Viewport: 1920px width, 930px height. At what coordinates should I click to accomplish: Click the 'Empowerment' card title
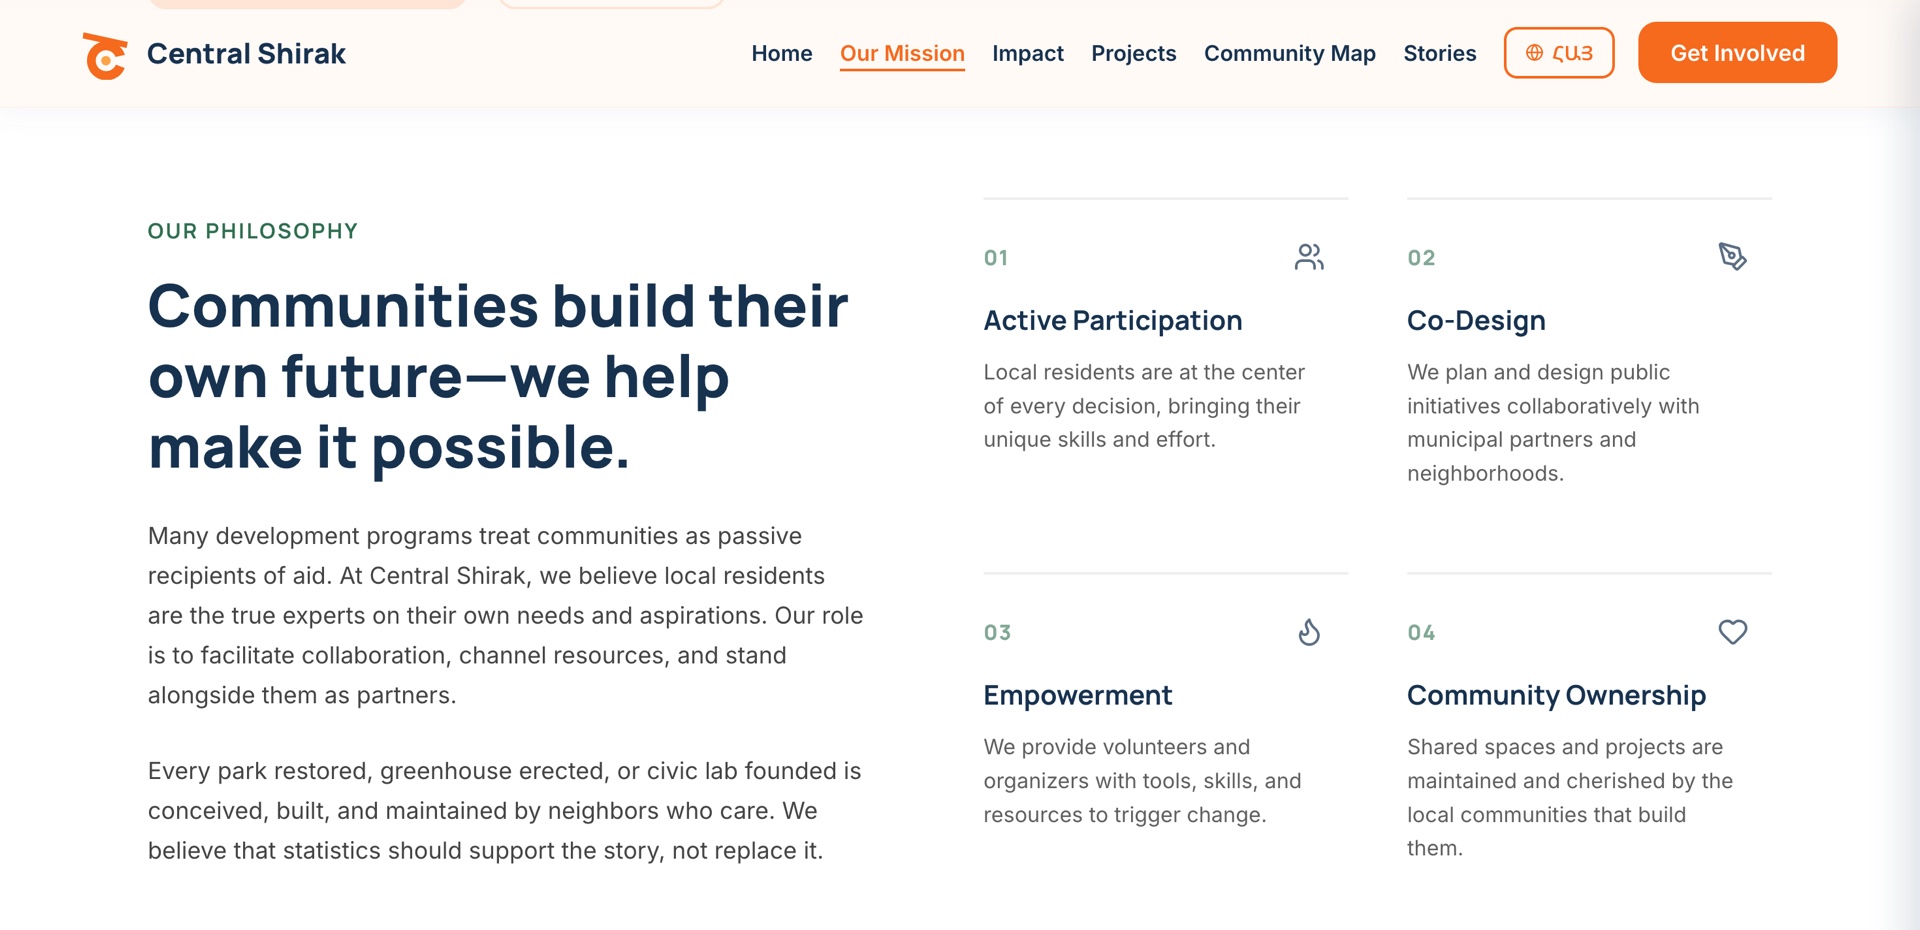(1078, 695)
